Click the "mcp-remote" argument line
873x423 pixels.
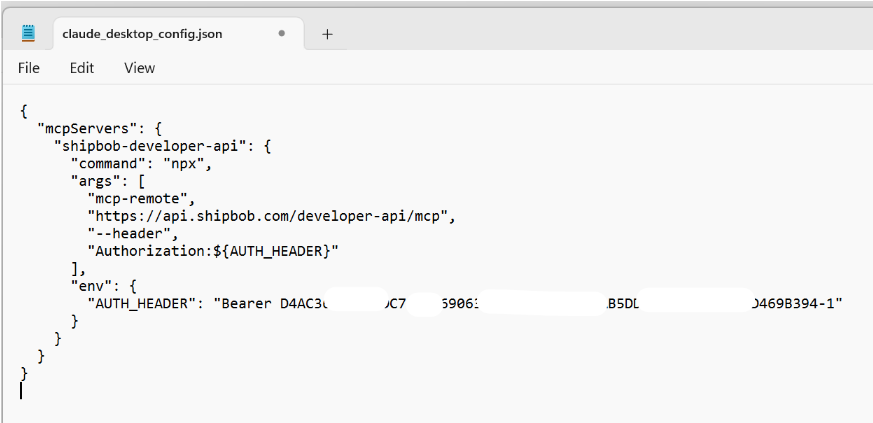(142, 199)
